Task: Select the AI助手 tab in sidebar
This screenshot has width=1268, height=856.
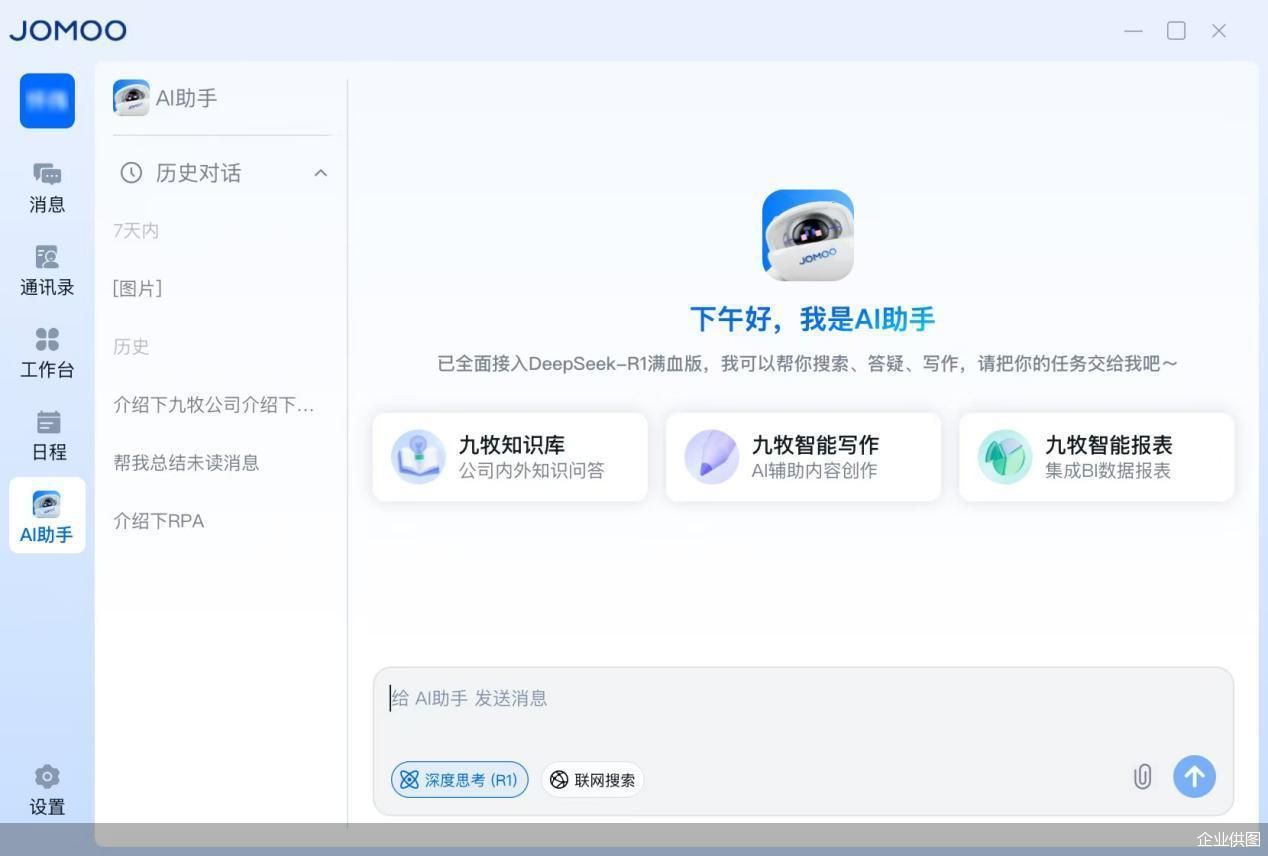Action: click(x=47, y=515)
